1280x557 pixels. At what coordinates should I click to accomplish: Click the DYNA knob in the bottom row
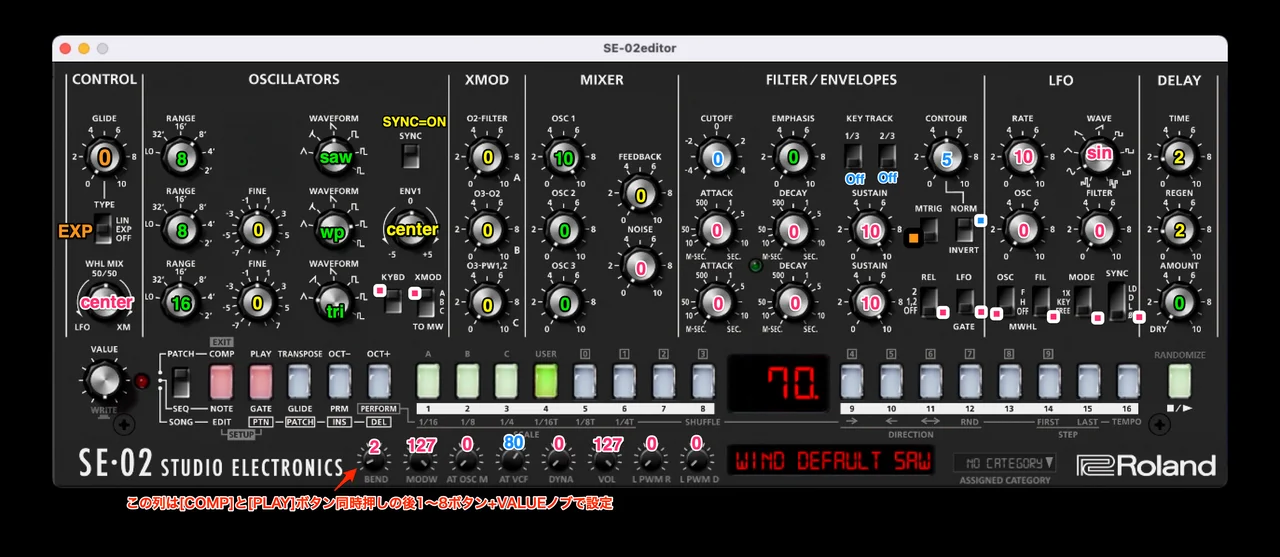click(558, 461)
